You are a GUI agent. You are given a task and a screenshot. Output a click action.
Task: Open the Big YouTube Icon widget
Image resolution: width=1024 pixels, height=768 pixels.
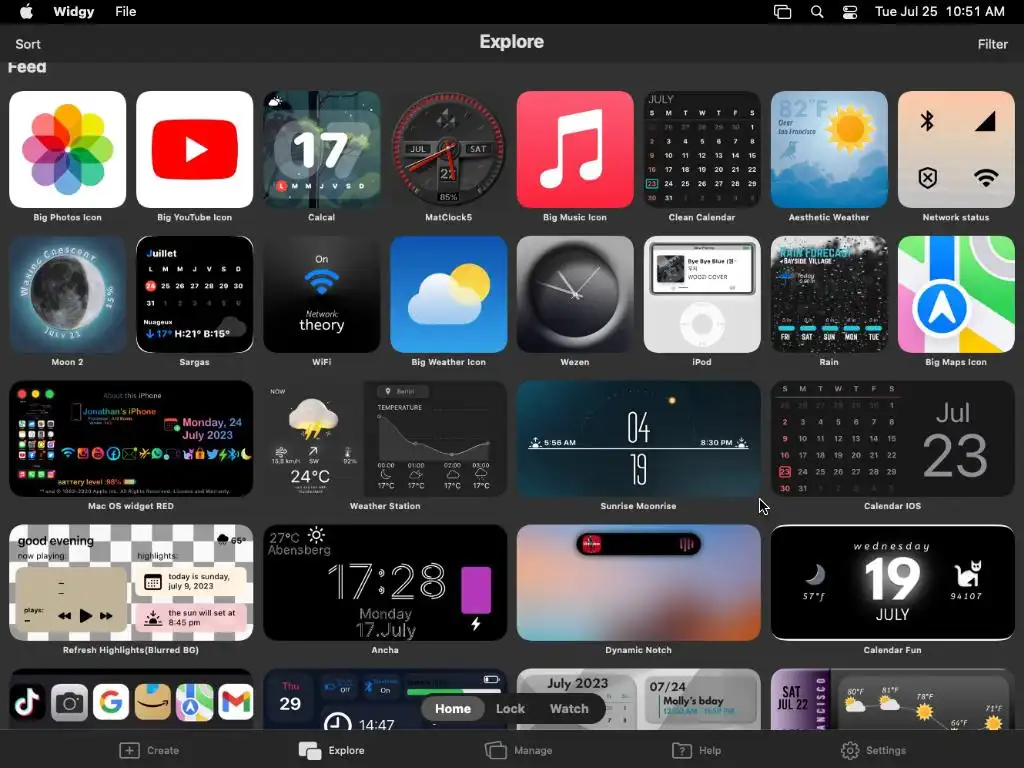[x=195, y=150]
